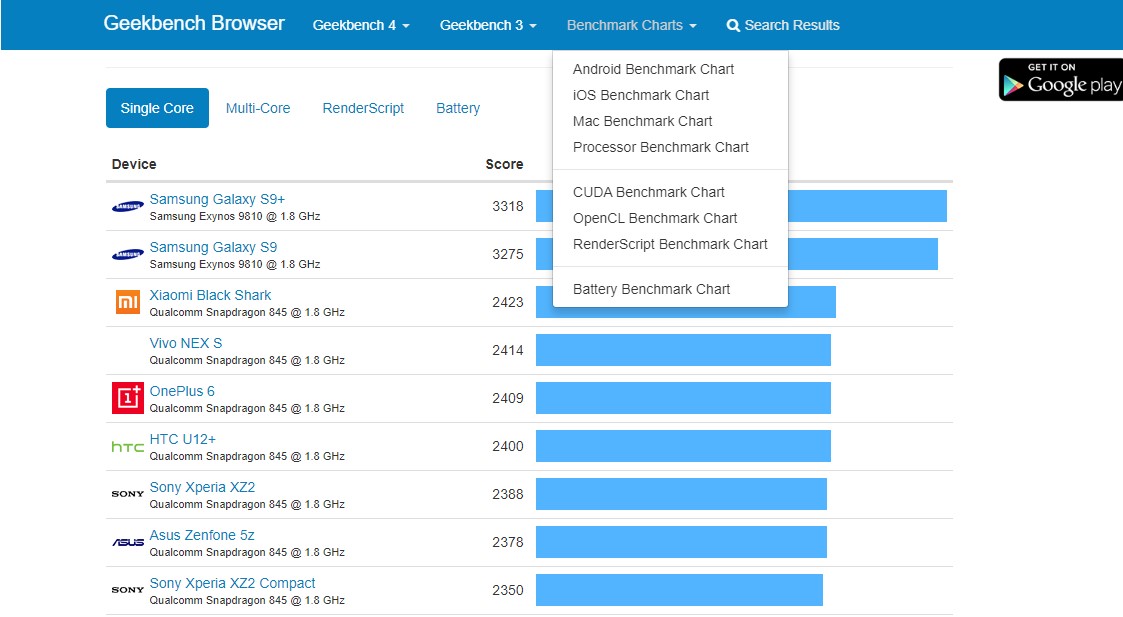Click the OnePlus logo next to OnePlus 6
This screenshot has width=1123, height=617.
tap(127, 397)
